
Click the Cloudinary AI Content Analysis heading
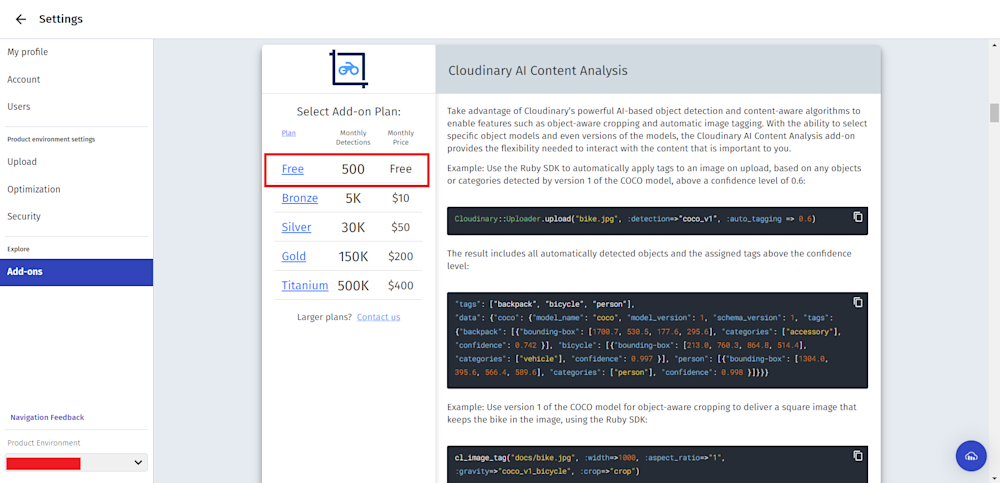[538, 71]
